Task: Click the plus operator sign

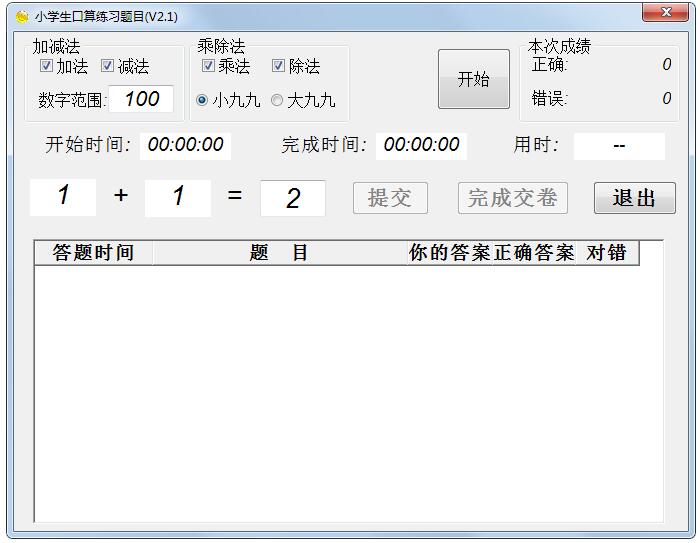Action: click(121, 195)
